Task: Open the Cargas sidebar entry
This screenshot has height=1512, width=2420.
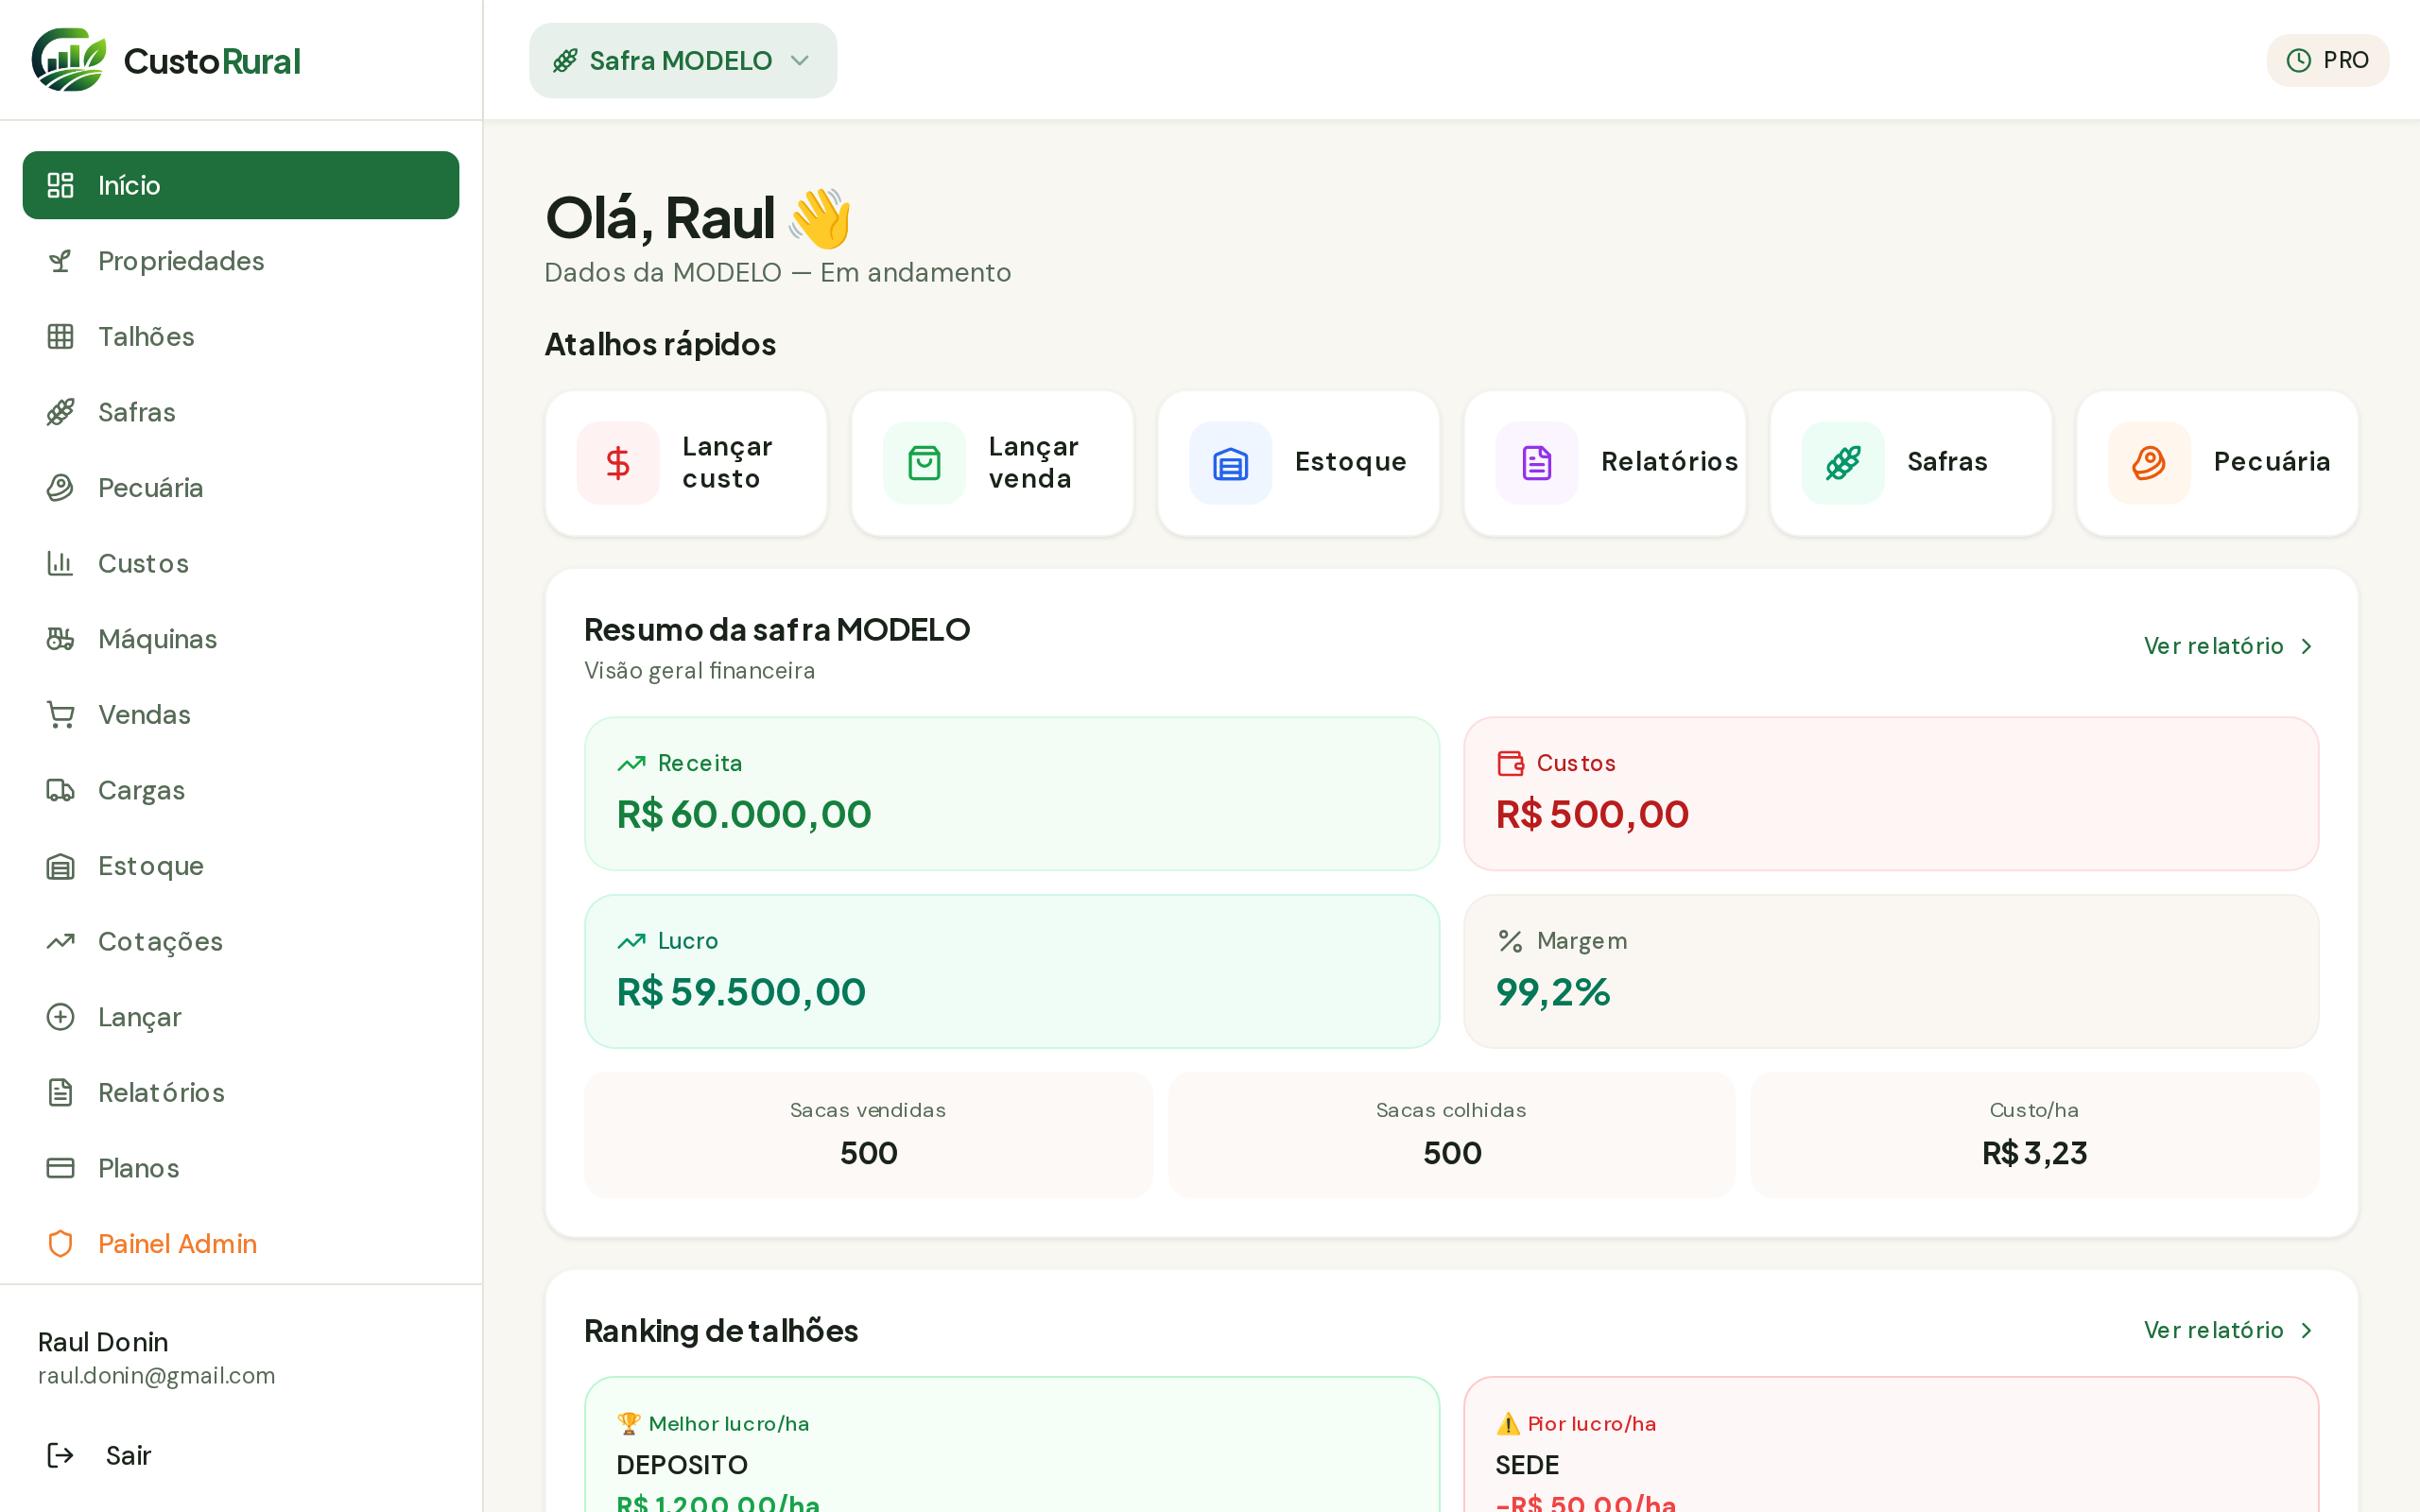Action: coord(241,790)
